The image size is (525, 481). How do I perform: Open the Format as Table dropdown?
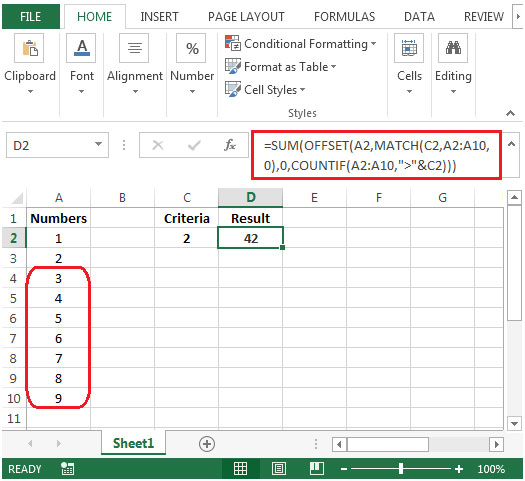pyautogui.click(x=281, y=67)
